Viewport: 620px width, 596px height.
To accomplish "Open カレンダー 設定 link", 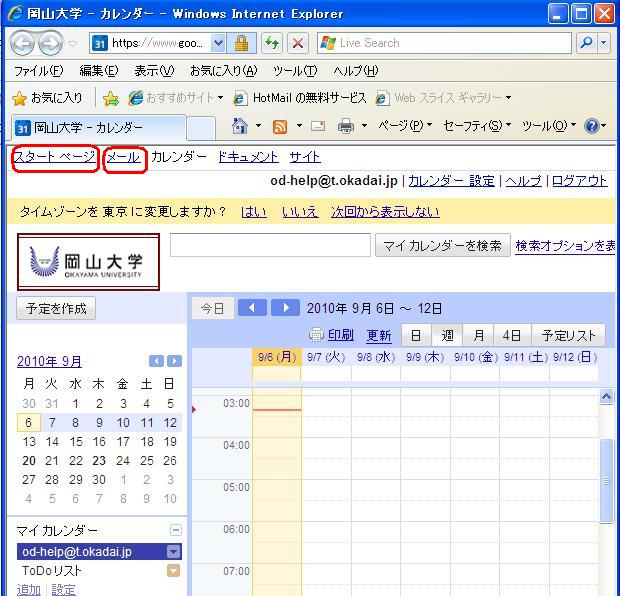I will tap(451, 181).
